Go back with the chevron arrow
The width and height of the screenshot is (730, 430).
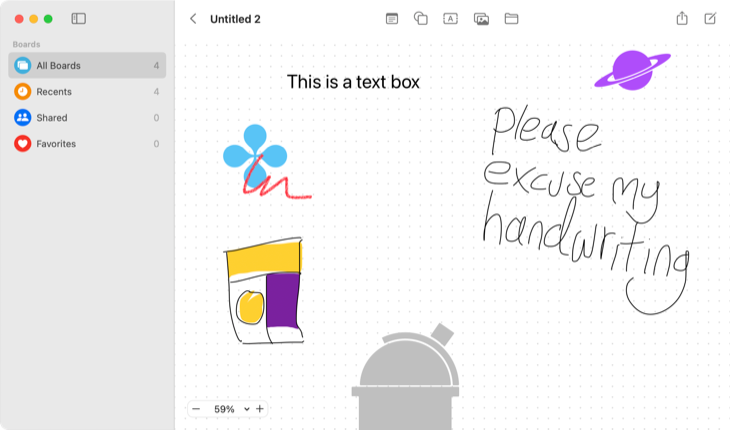(193, 19)
